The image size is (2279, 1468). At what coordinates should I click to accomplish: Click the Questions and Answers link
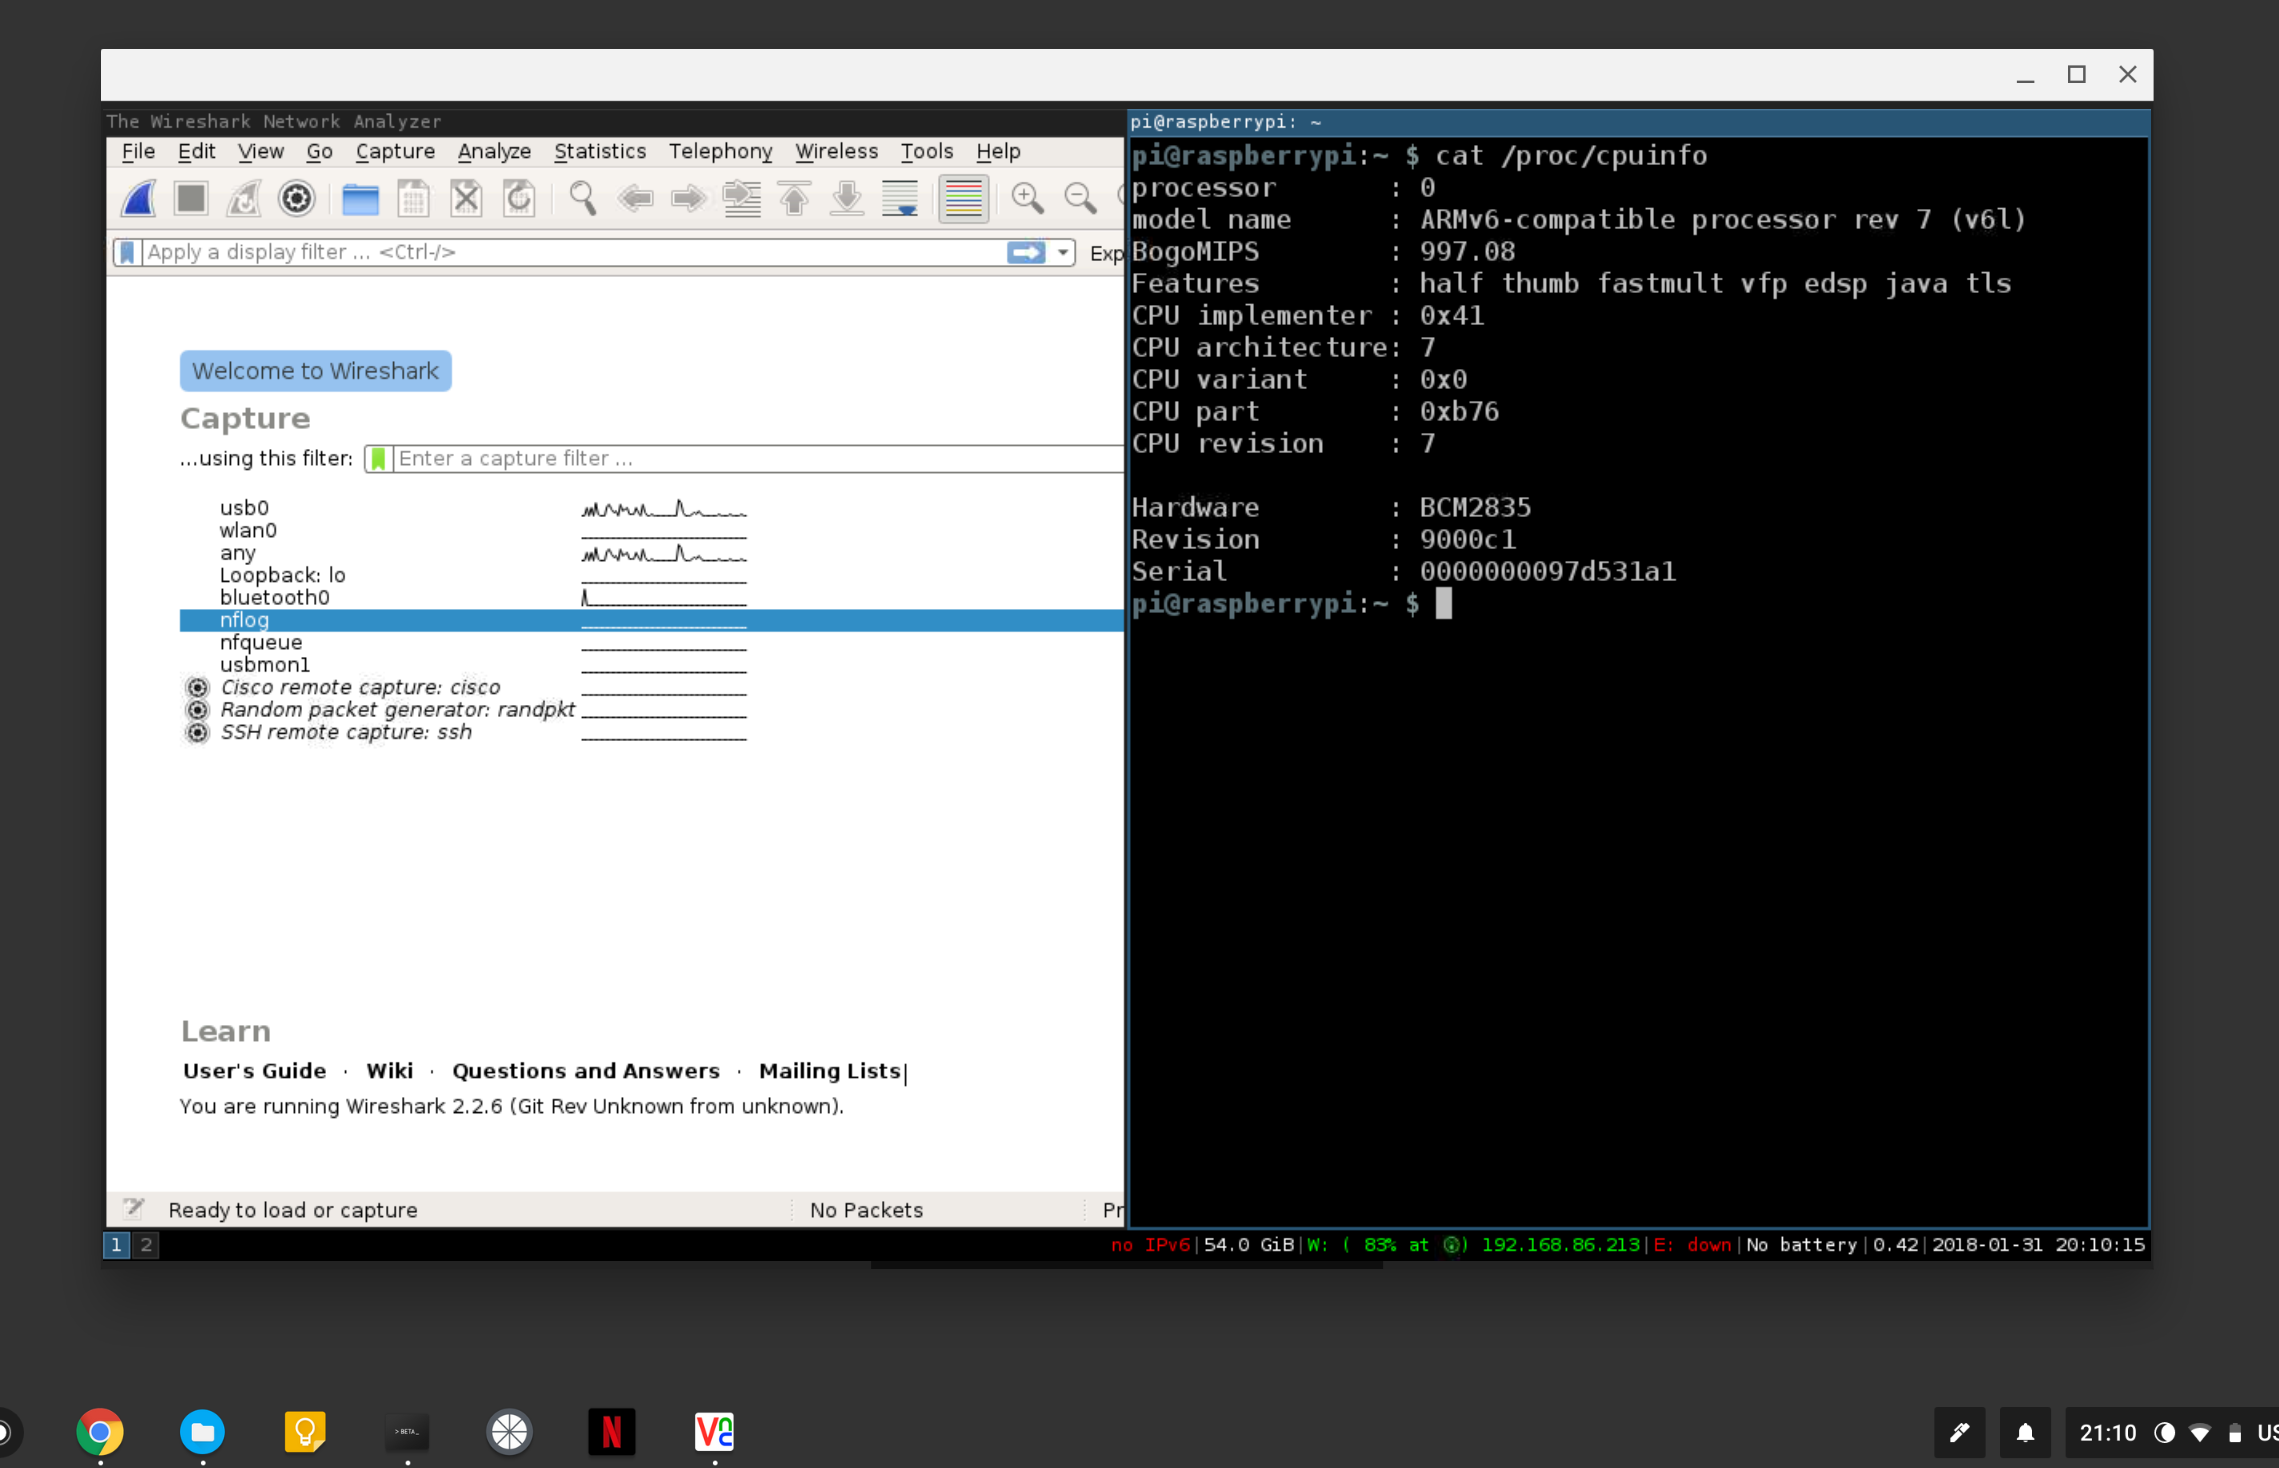pos(585,1071)
